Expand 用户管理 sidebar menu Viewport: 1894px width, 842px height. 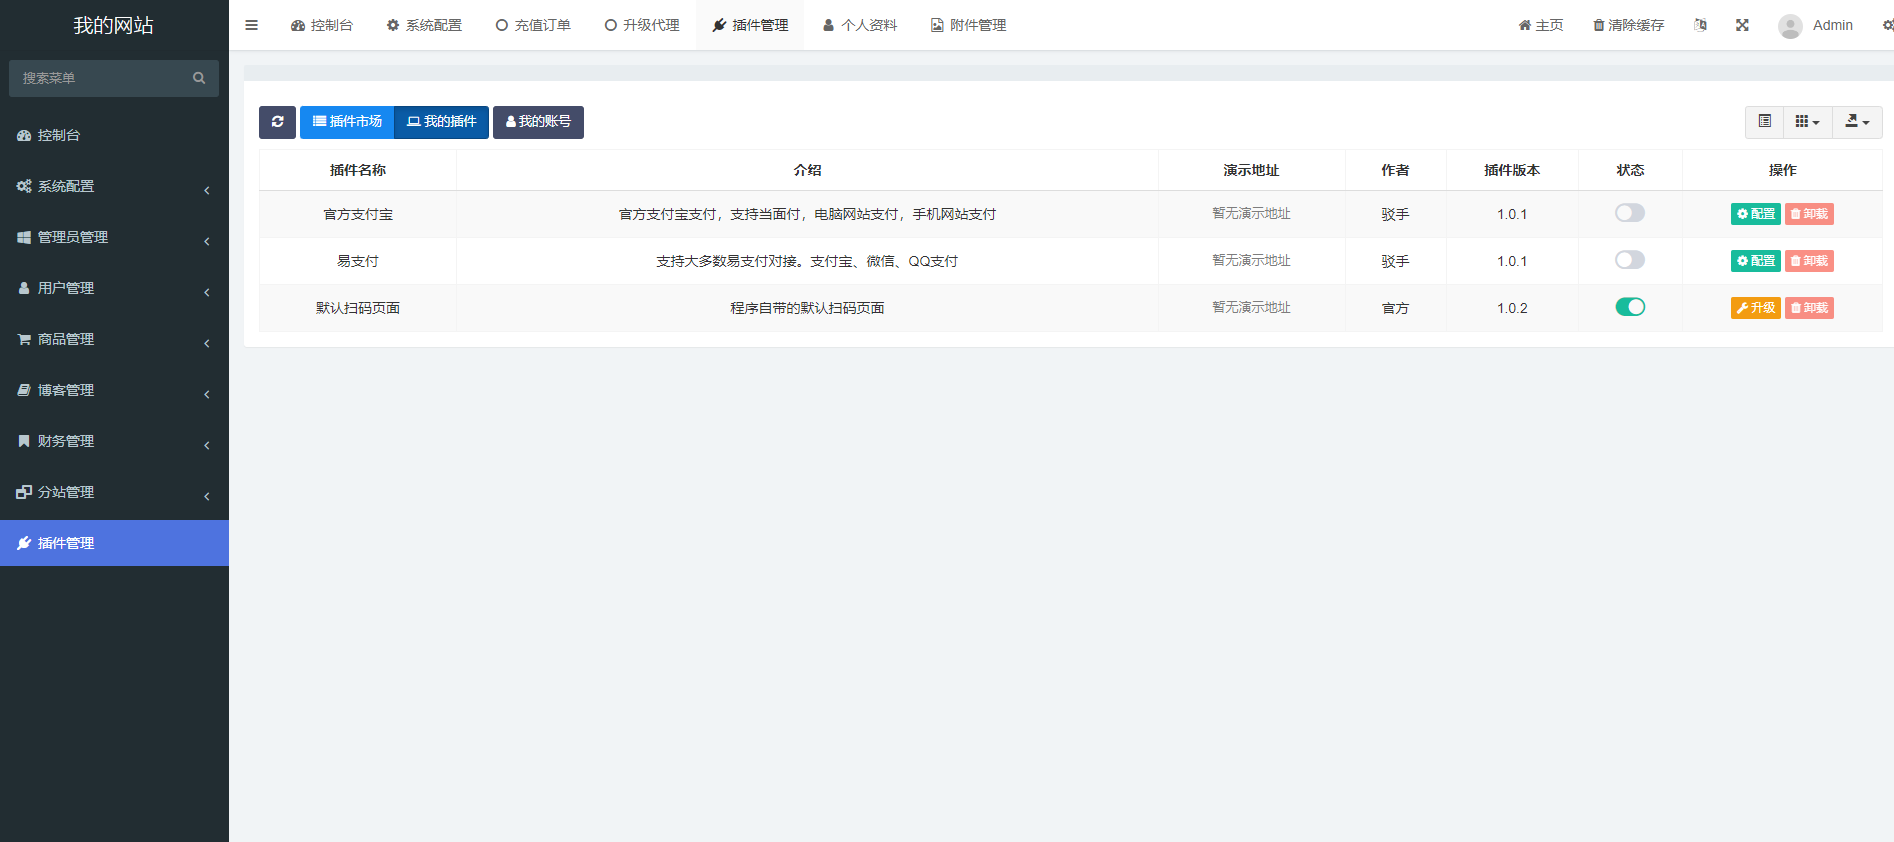pos(114,288)
